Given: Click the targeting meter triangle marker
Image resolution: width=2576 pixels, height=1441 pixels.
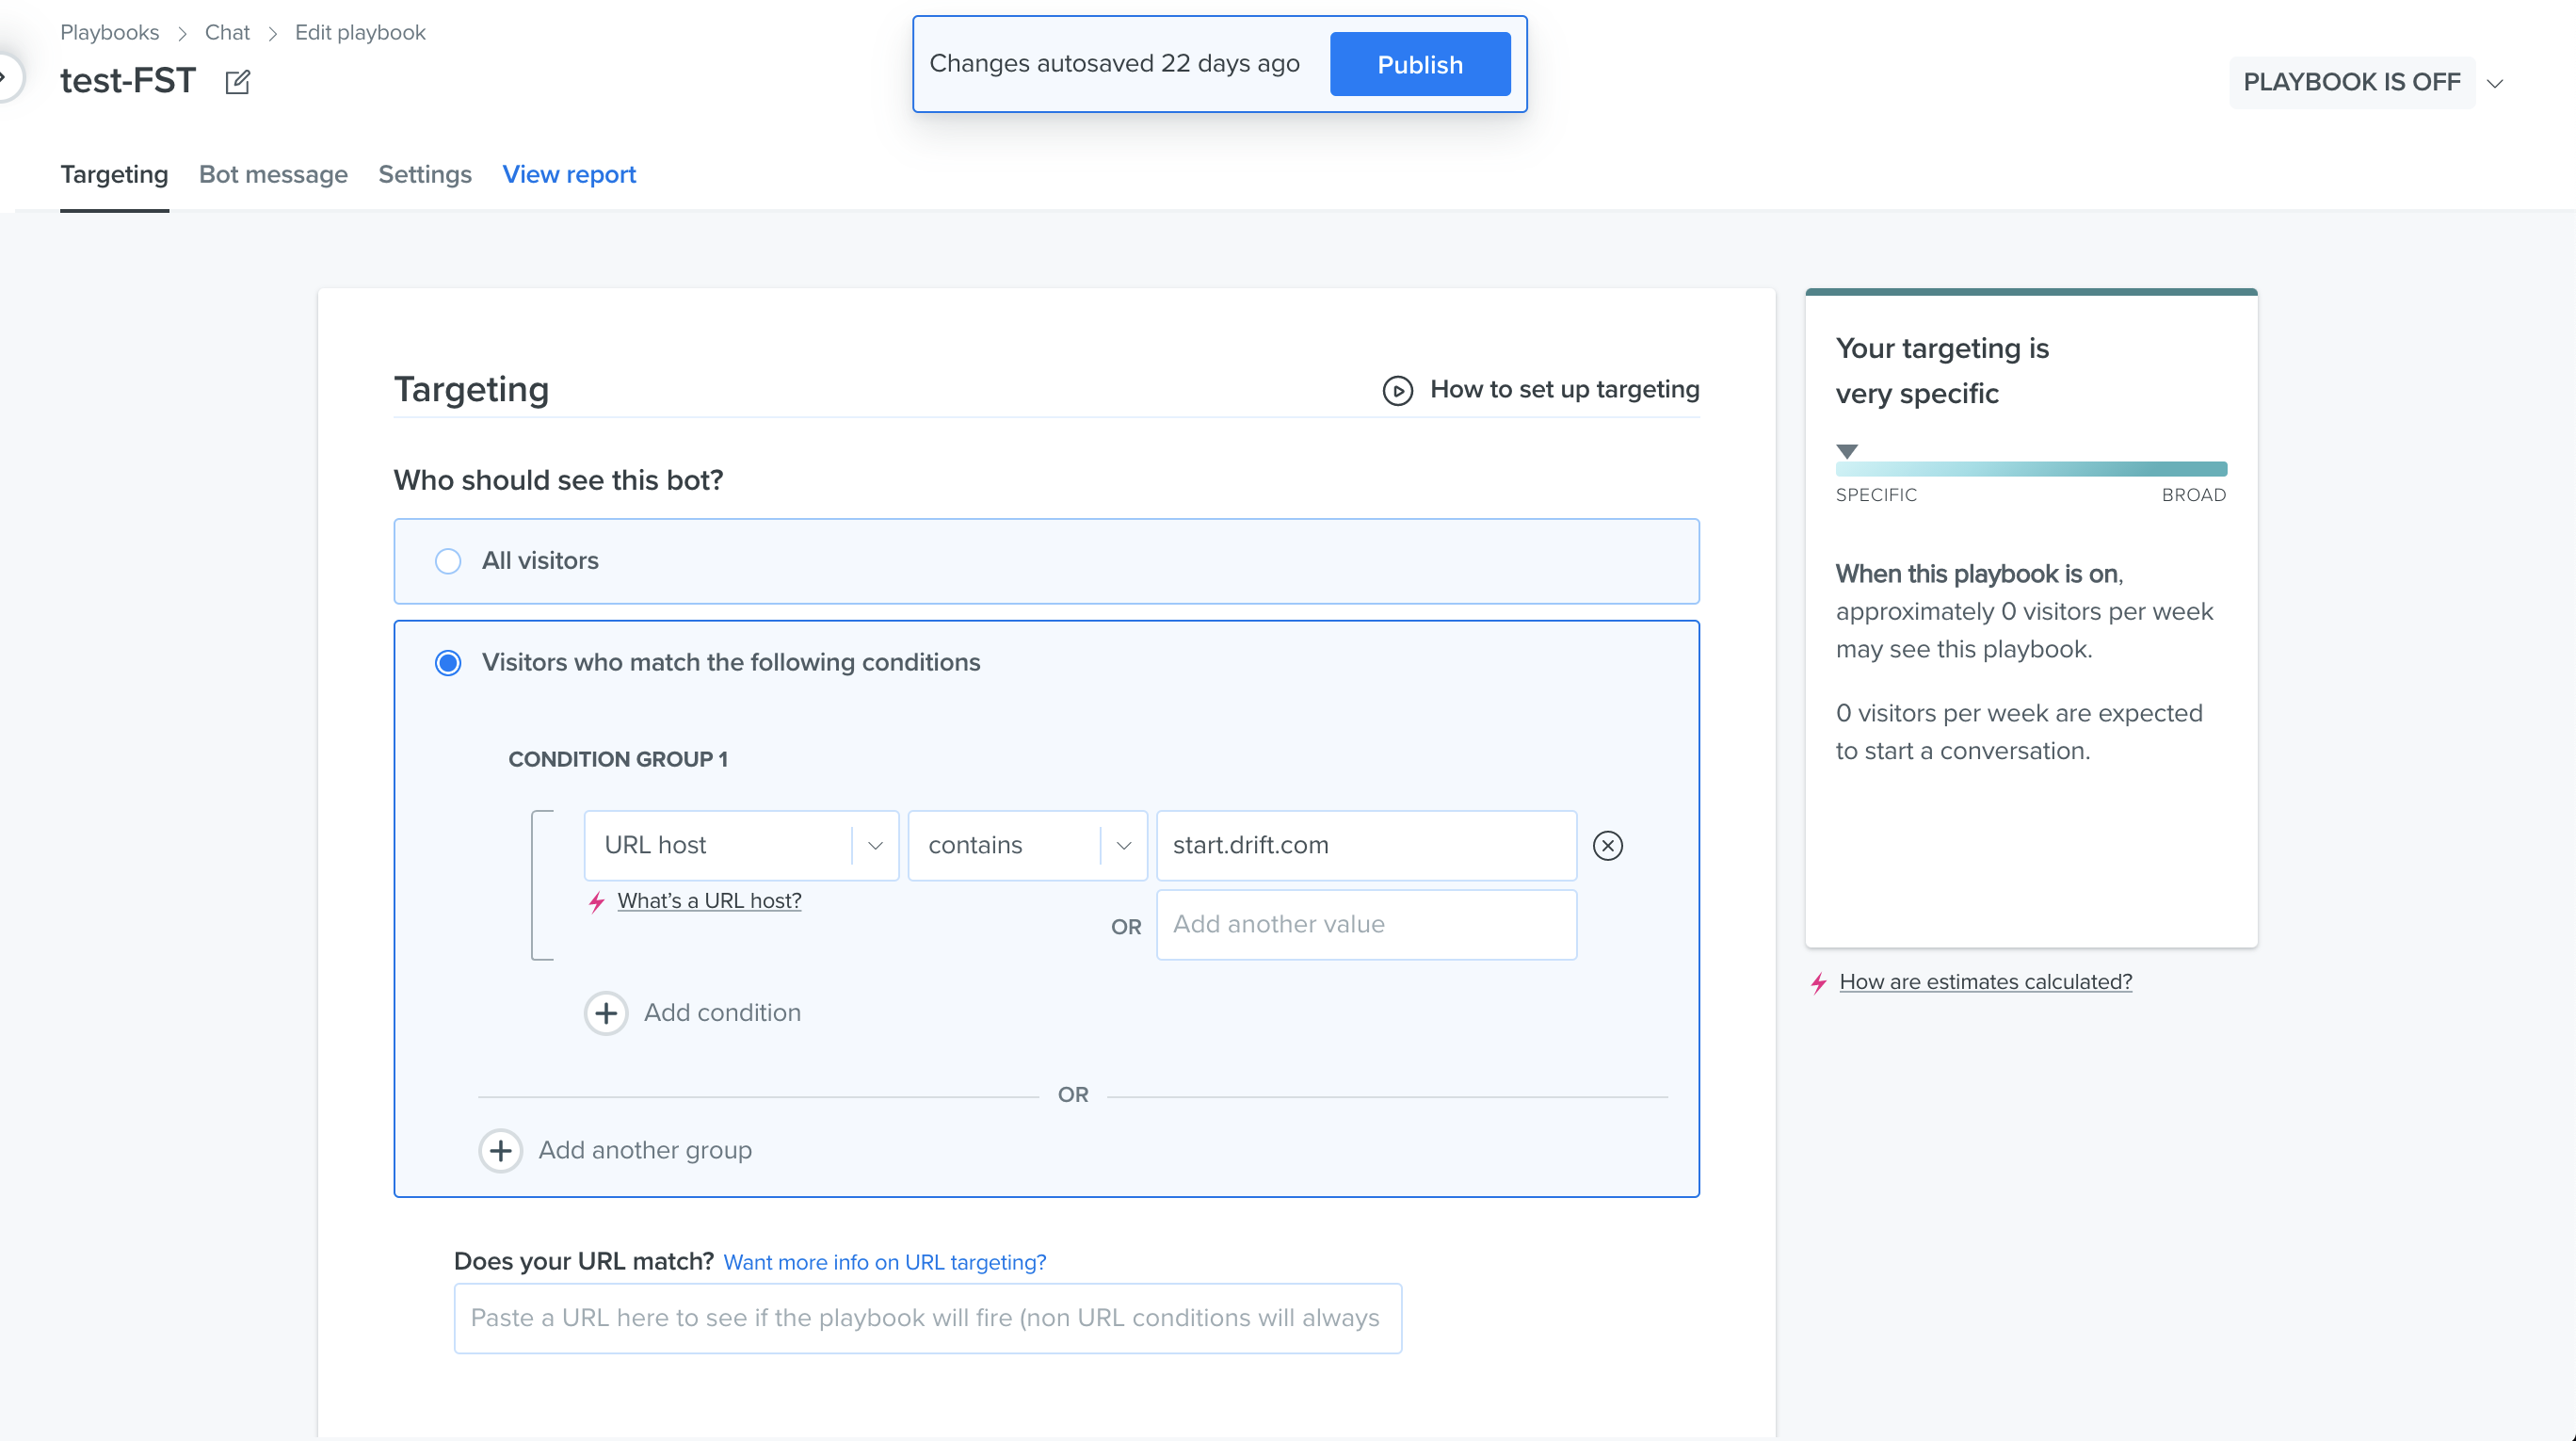Looking at the screenshot, I should point(1847,452).
